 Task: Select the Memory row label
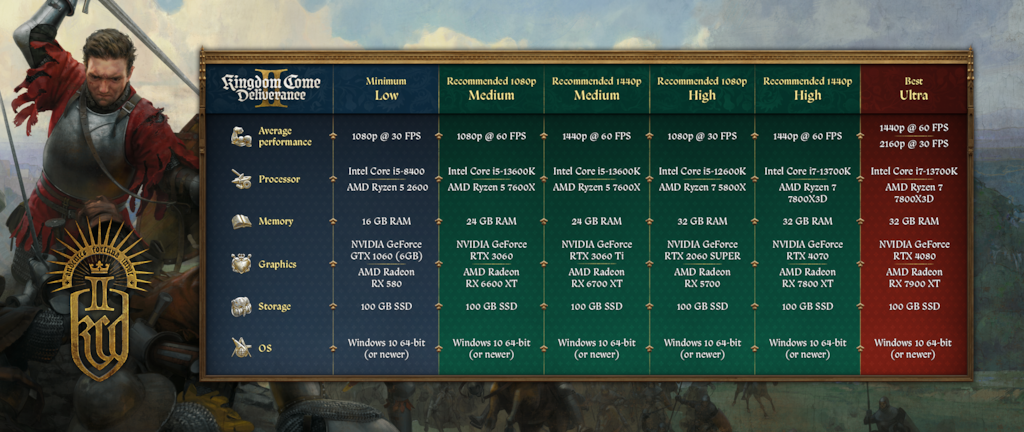click(x=275, y=222)
